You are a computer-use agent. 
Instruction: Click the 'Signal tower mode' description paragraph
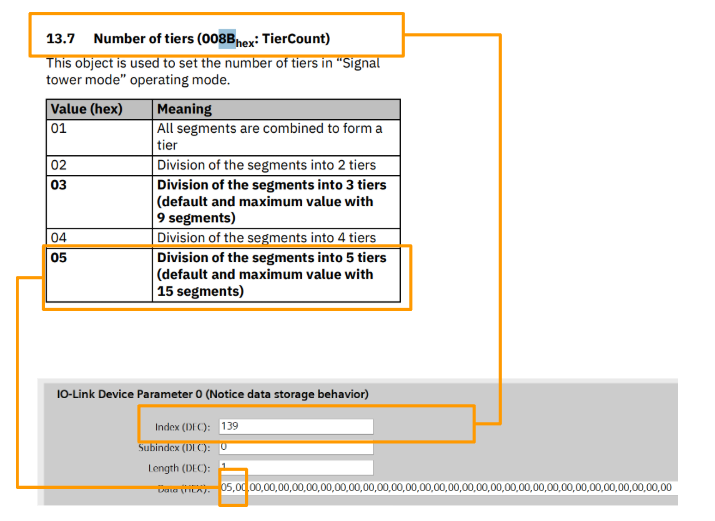point(212,71)
